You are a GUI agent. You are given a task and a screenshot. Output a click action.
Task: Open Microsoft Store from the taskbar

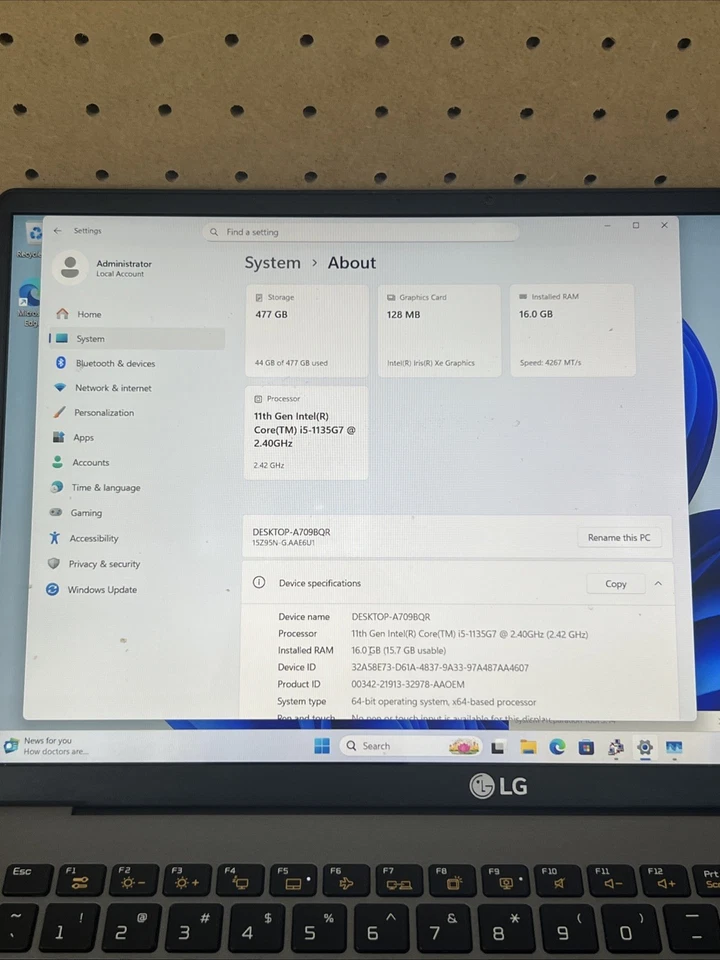[586, 747]
